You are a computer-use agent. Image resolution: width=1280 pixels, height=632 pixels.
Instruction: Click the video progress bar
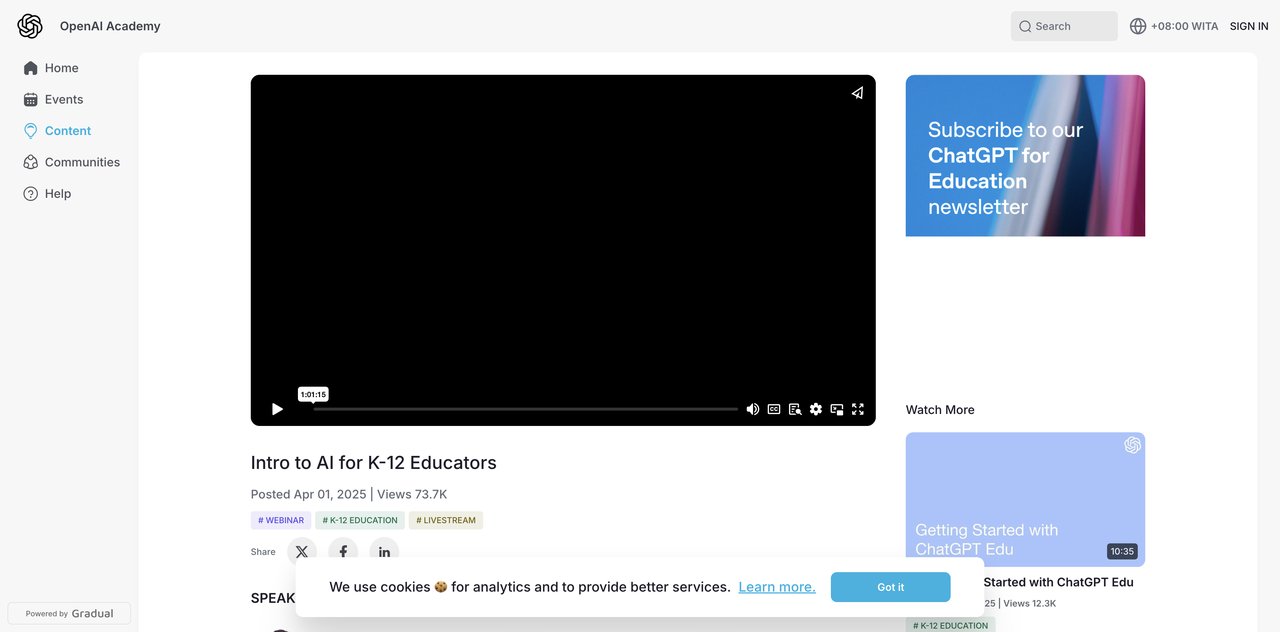[x=526, y=409]
